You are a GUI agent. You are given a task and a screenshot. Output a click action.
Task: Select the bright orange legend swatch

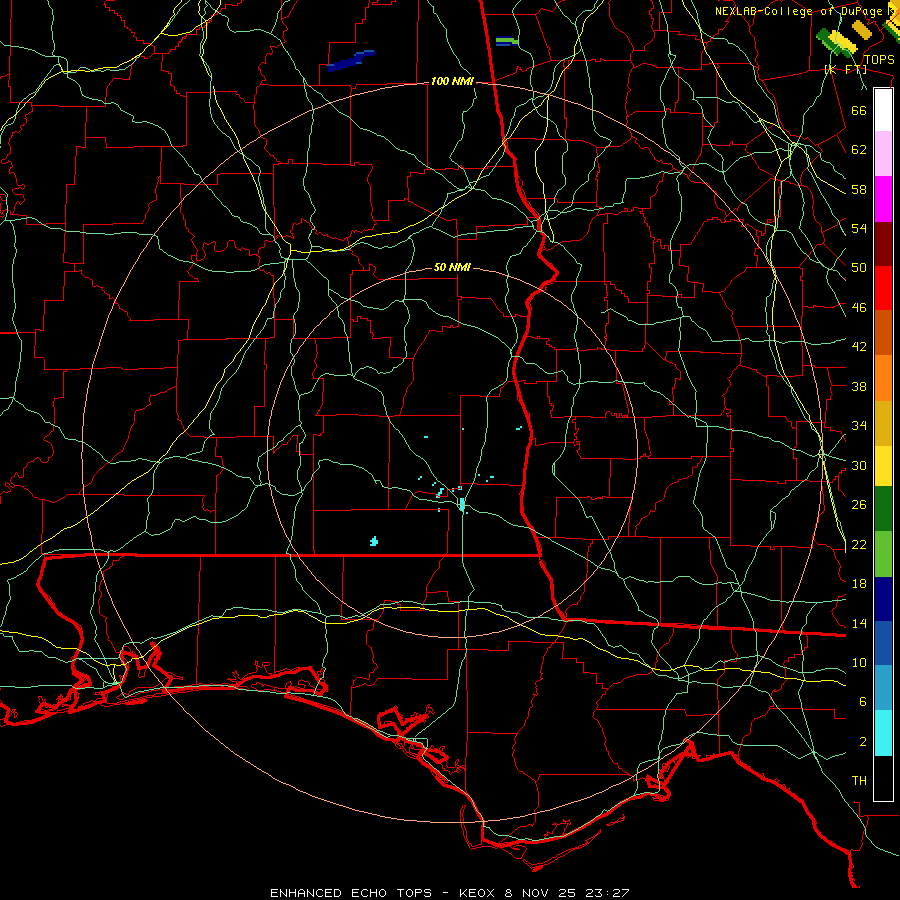pyautogui.click(x=883, y=378)
